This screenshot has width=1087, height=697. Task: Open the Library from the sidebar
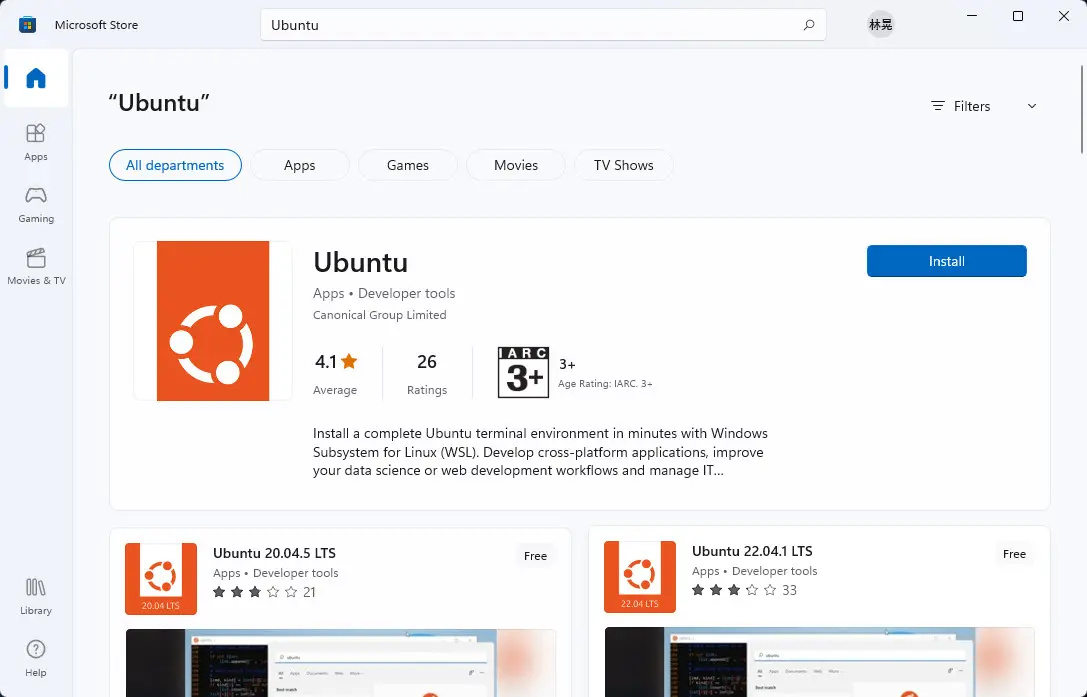click(35, 596)
